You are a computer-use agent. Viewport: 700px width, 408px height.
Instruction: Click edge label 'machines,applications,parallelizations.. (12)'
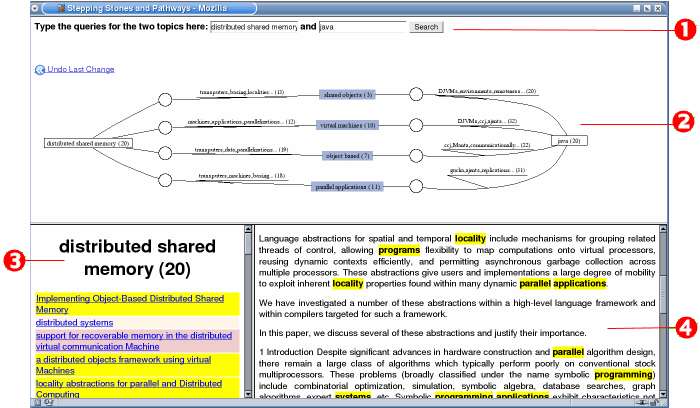241,122
